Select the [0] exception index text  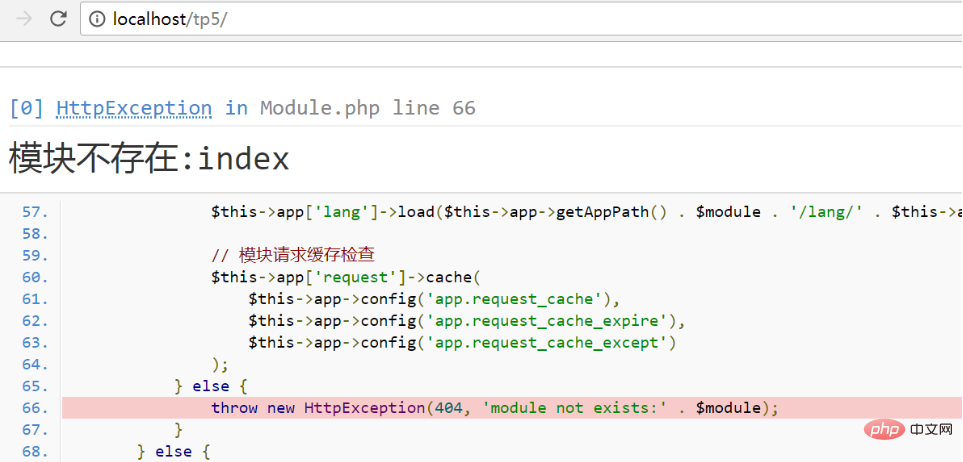27,108
